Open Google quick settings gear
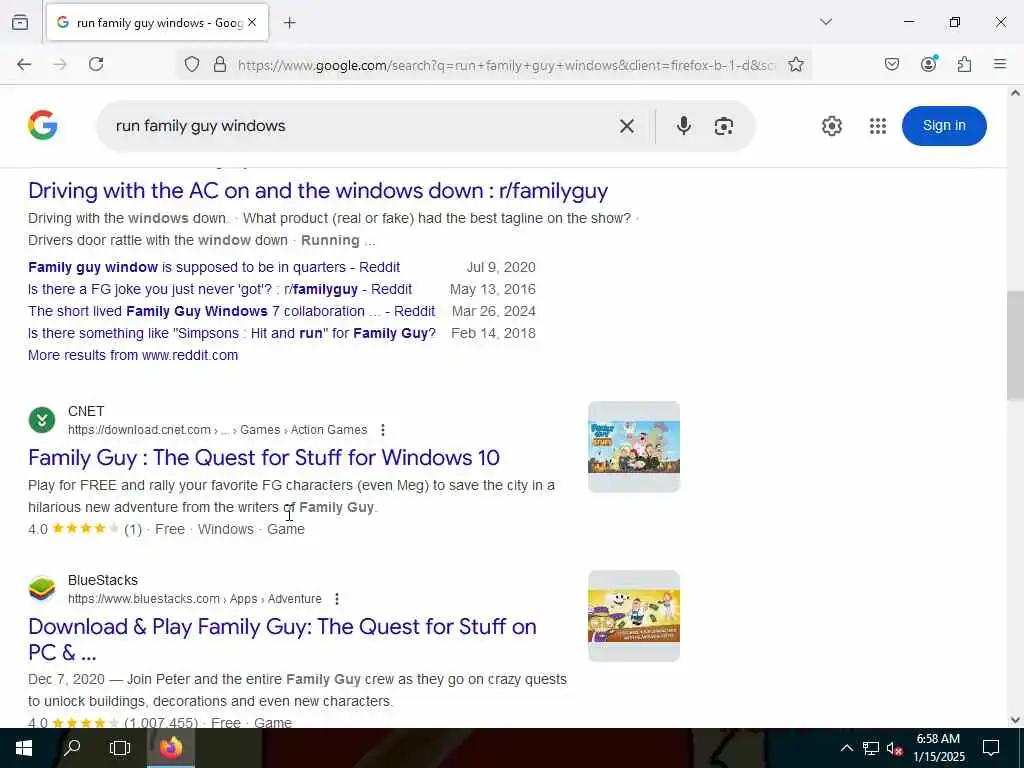This screenshot has width=1024, height=768. [x=832, y=126]
